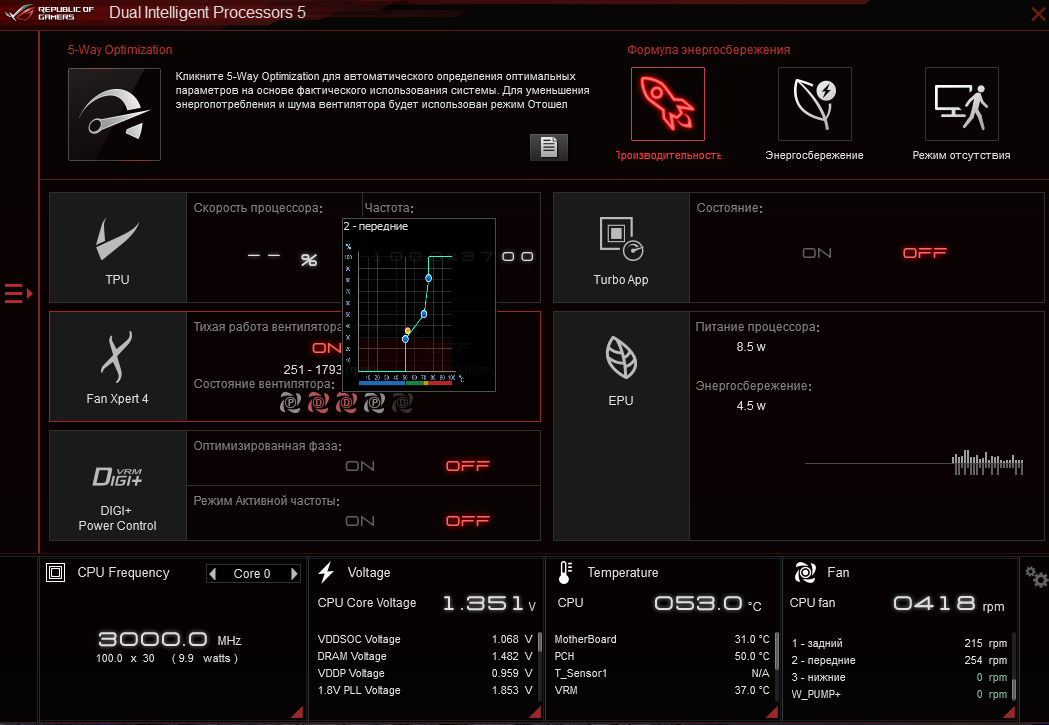Click the 4.5 w Энергосбережение value
The height and width of the screenshot is (725, 1049).
(x=751, y=406)
